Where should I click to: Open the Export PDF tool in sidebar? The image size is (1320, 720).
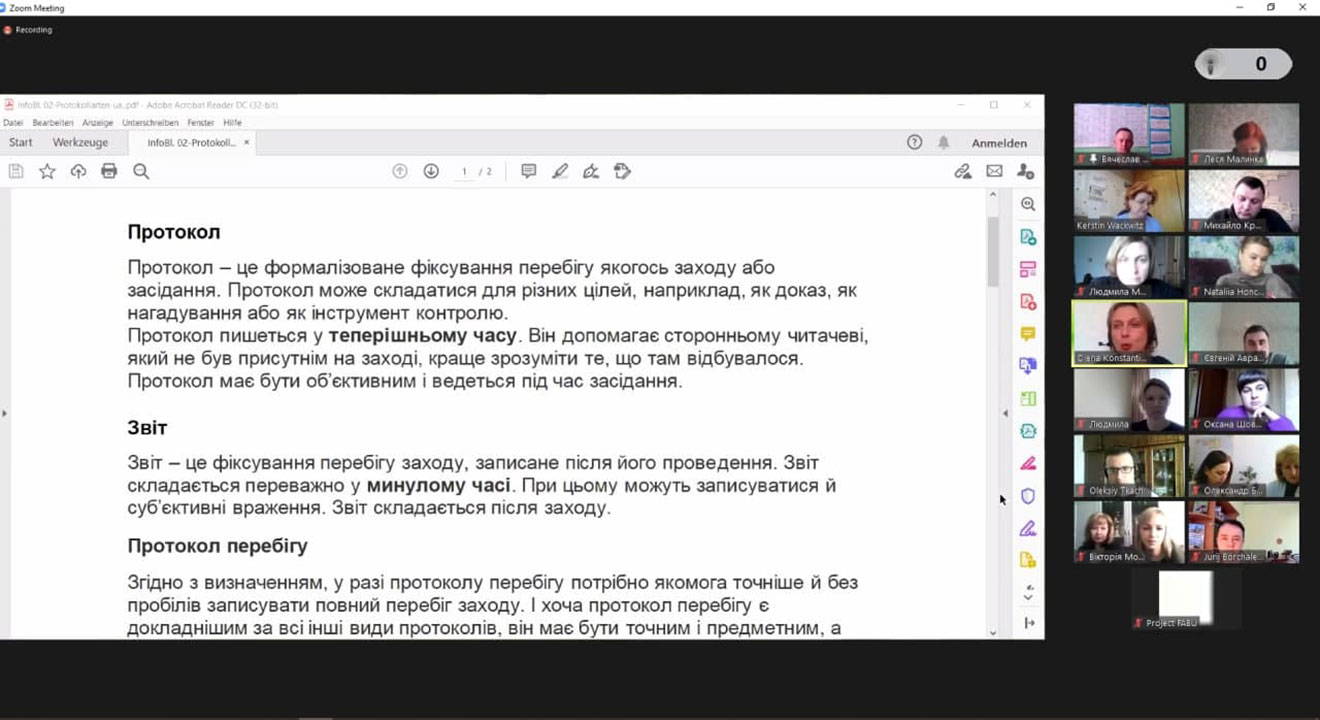pyautogui.click(x=1028, y=237)
